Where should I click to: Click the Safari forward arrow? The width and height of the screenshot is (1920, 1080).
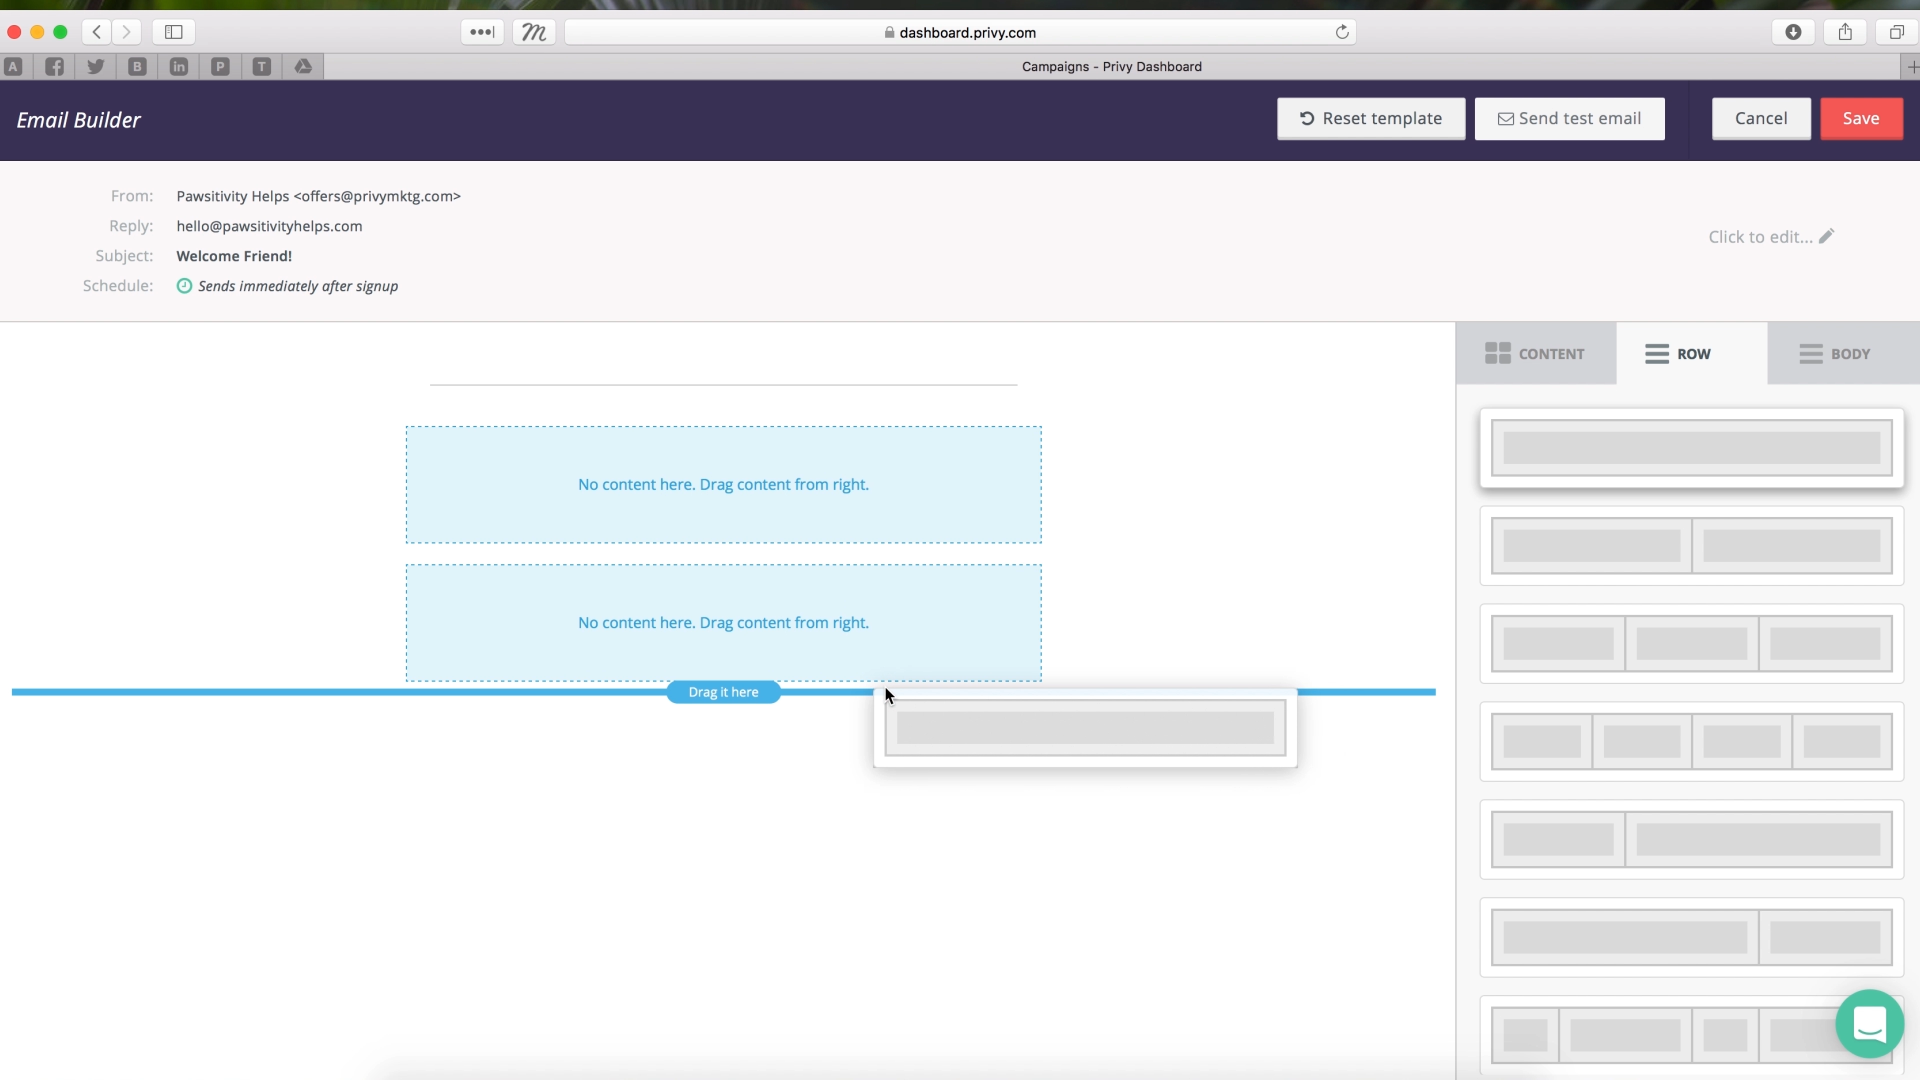click(x=126, y=32)
